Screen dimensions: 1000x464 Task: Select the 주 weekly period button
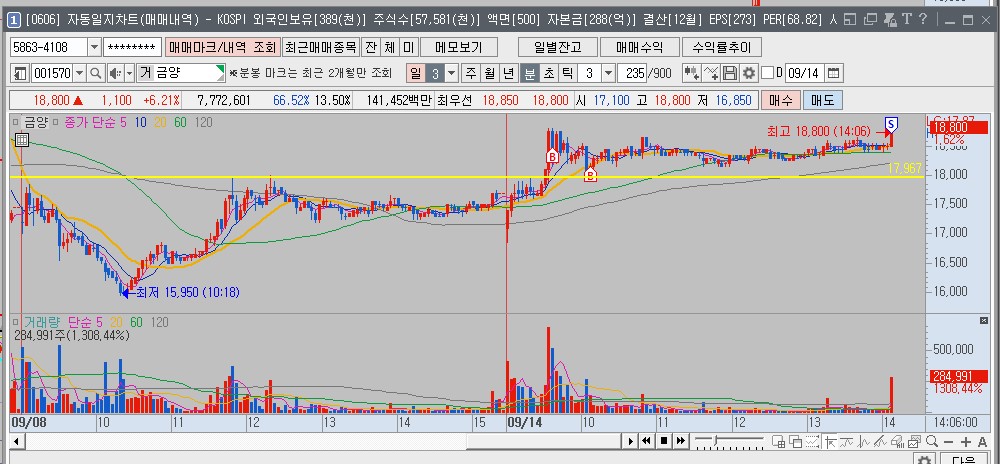coord(471,73)
